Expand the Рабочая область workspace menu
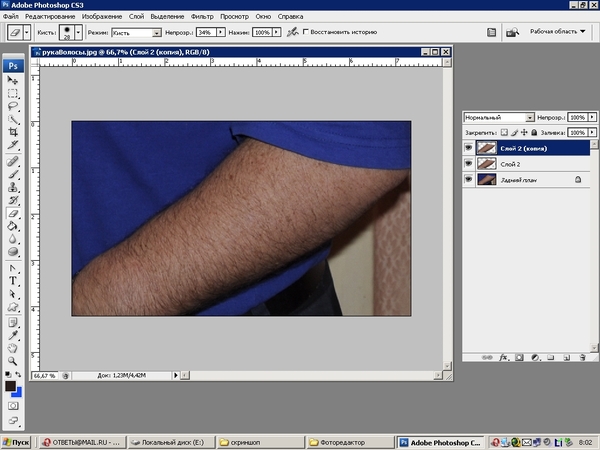This screenshot has width=600, height=450. 556,32
